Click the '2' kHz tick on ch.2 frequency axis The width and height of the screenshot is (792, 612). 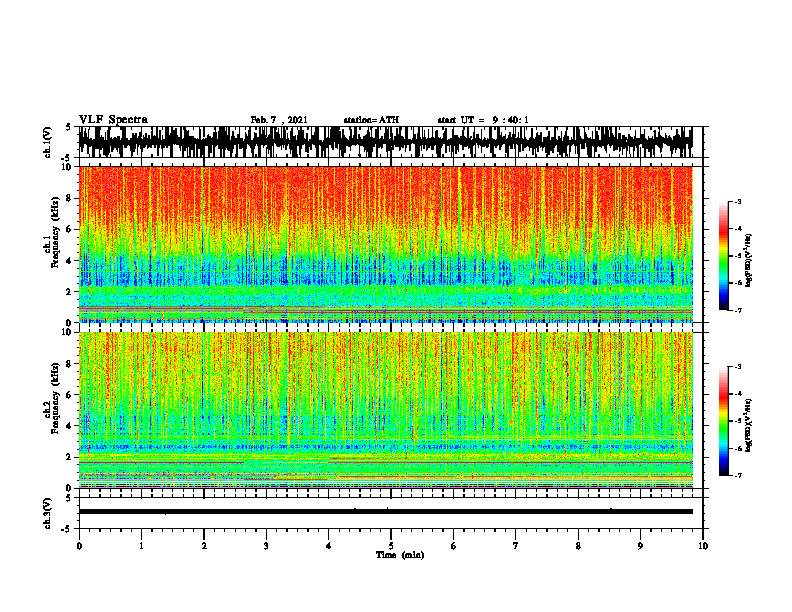(x=69, y=457)
